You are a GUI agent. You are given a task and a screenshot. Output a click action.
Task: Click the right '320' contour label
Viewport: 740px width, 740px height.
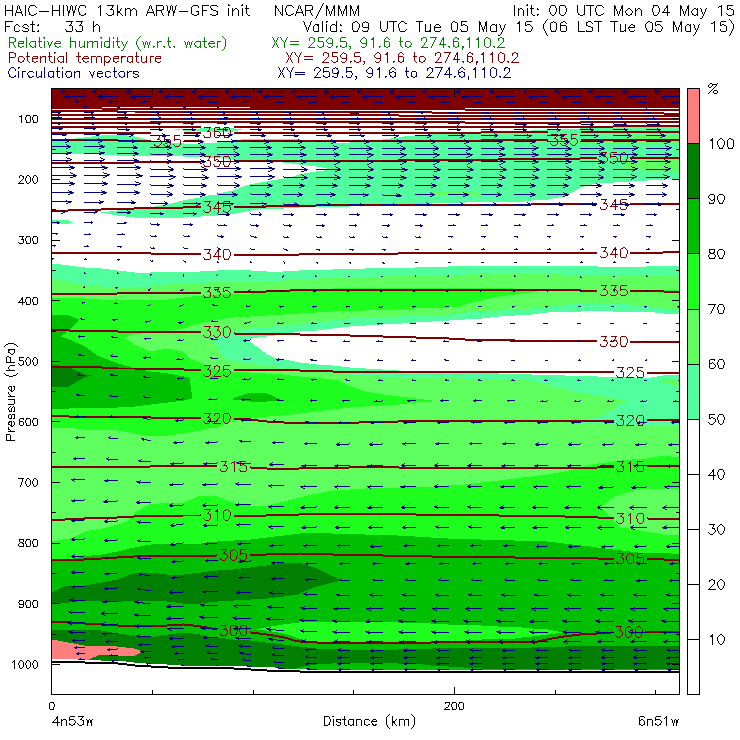[x=630, y=420]
